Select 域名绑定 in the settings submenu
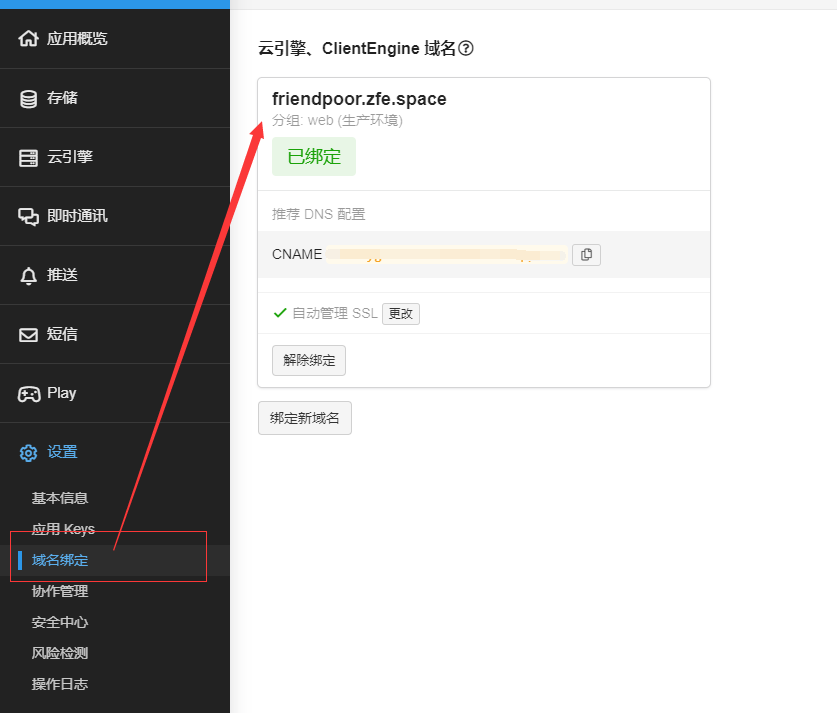 [x=59, y=560]
